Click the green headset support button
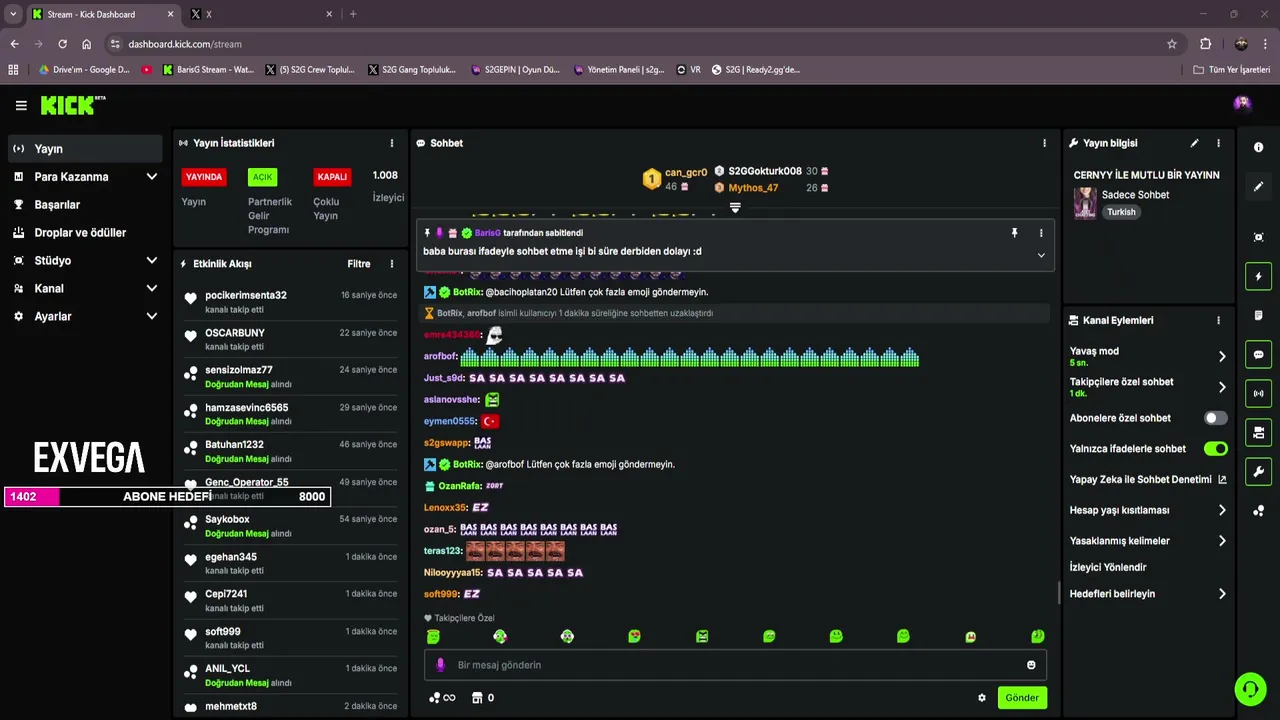The width and height of the screenshot is (1280, 720). pos(1250,689)
